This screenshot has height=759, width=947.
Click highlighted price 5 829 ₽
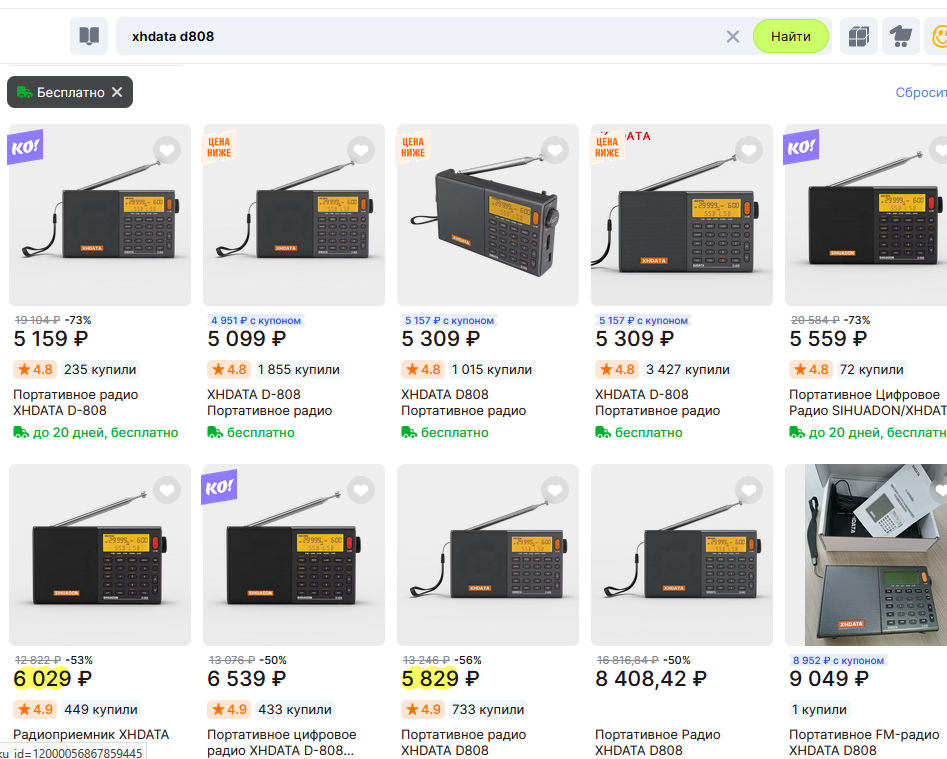coord(440,679)
